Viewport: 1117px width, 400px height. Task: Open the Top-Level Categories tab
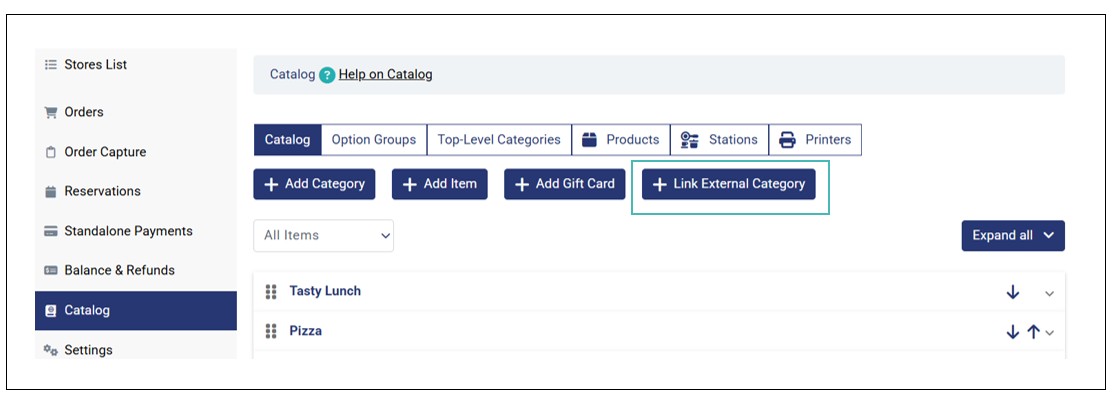tap(499, 140)
